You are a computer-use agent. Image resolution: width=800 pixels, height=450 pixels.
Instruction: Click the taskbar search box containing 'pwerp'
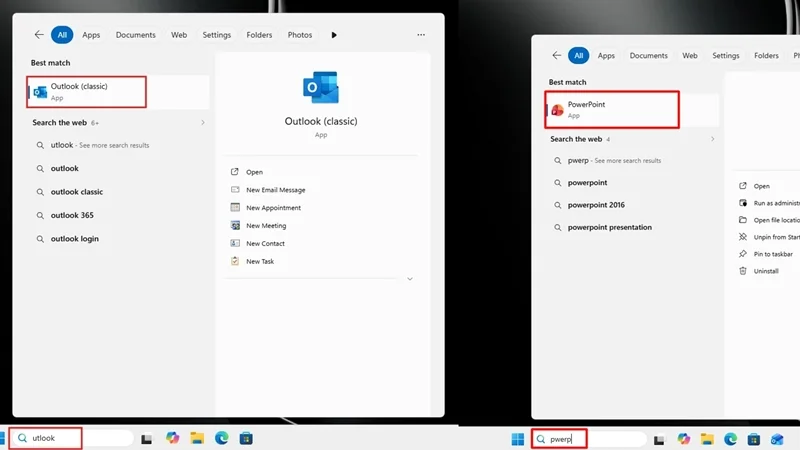click(589, 439)
